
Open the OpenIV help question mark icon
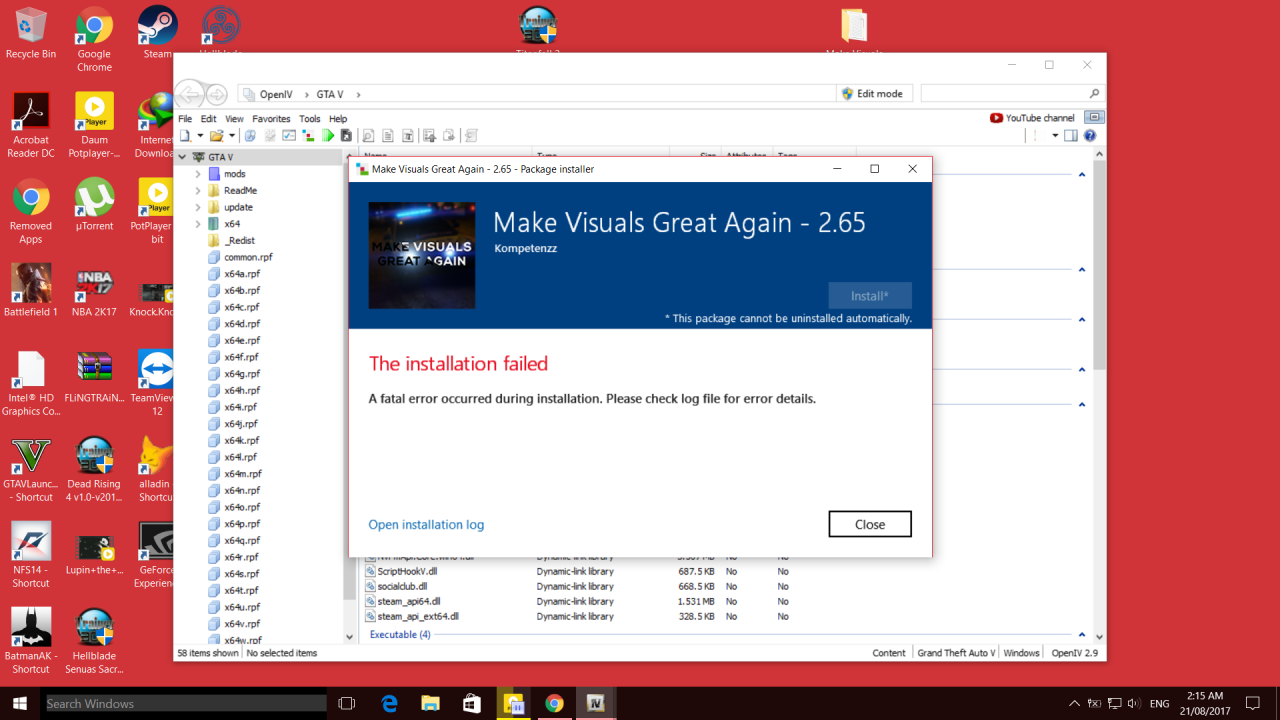[1090, 136]
